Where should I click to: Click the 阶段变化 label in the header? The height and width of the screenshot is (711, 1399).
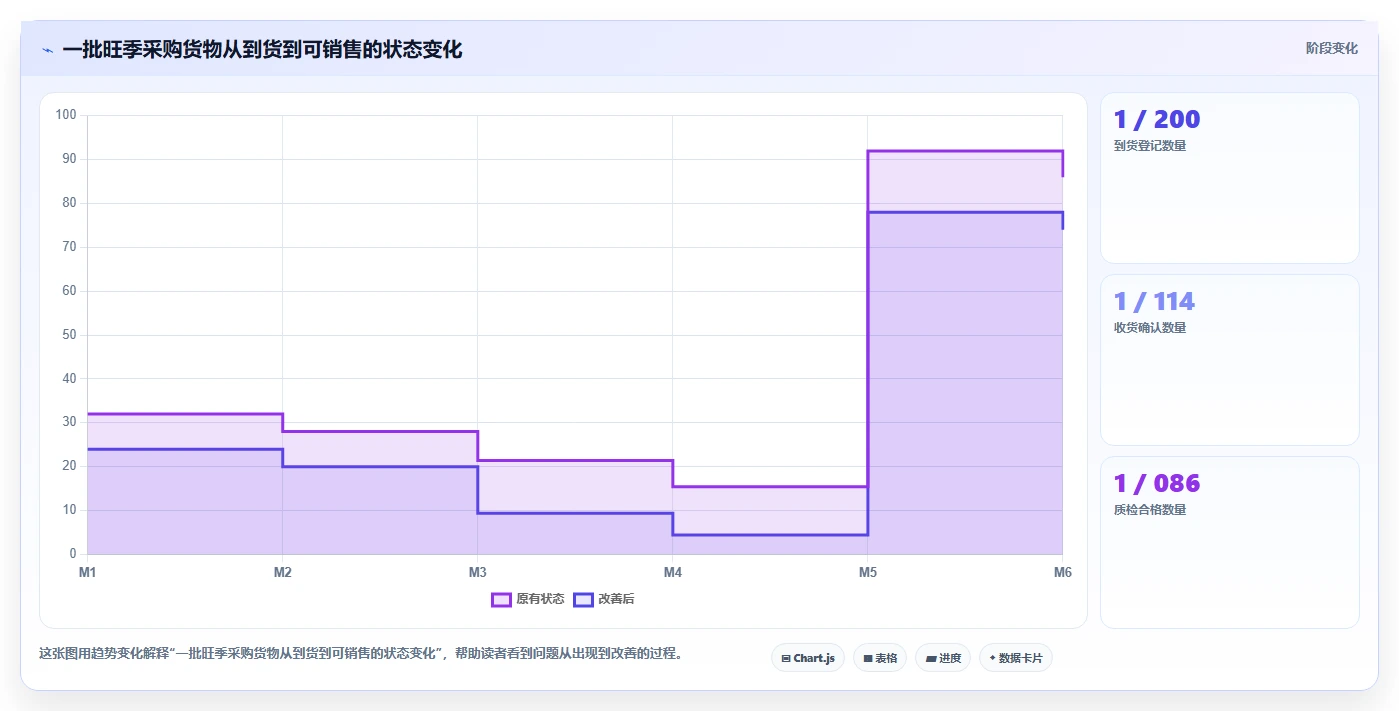pos(1331,48)
